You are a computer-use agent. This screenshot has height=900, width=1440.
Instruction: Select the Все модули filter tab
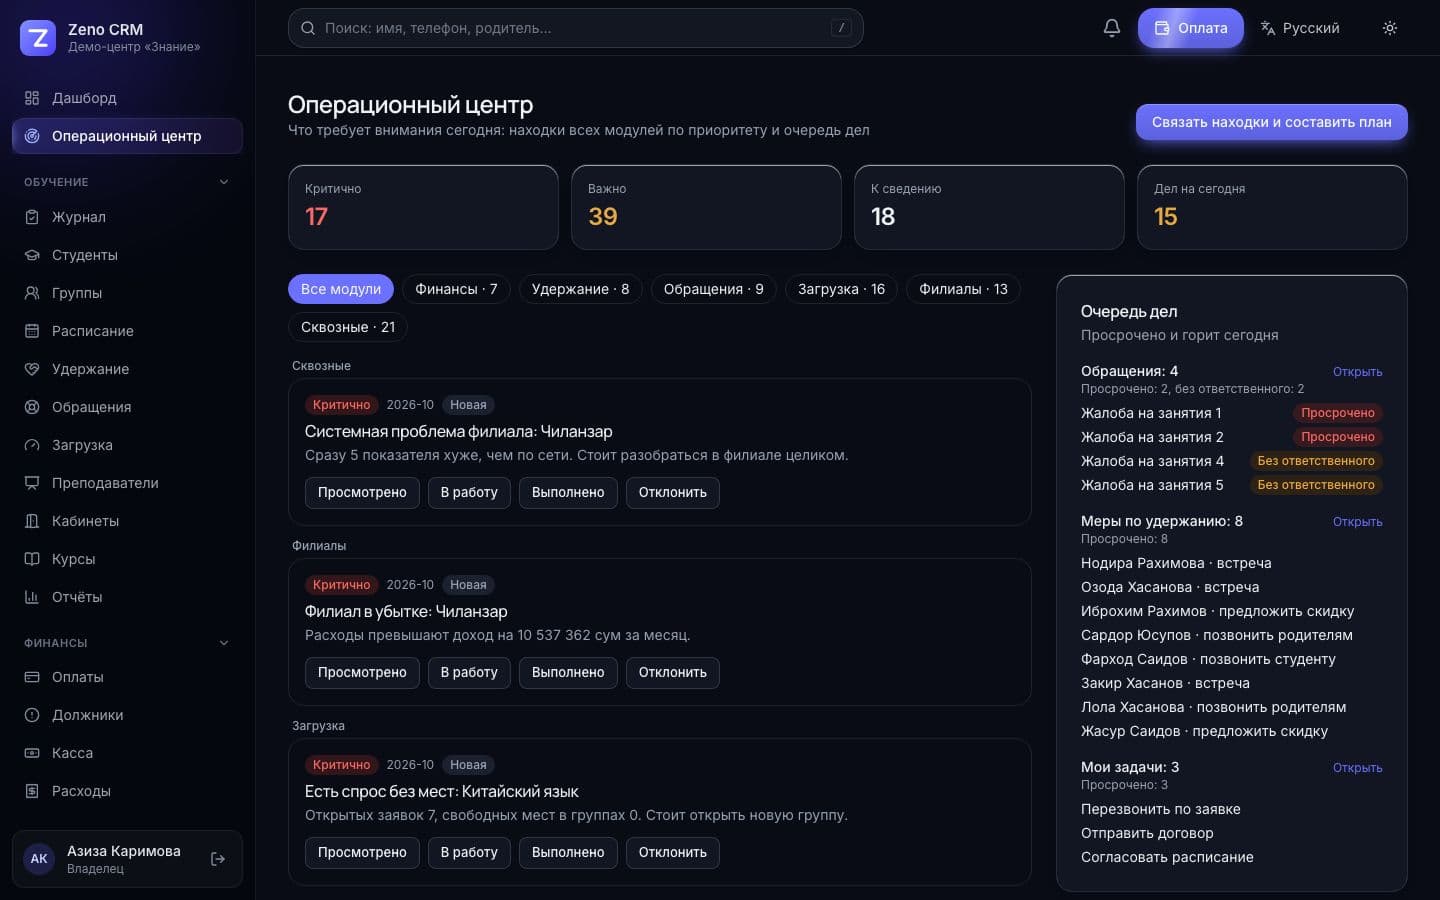click(341, 289)
